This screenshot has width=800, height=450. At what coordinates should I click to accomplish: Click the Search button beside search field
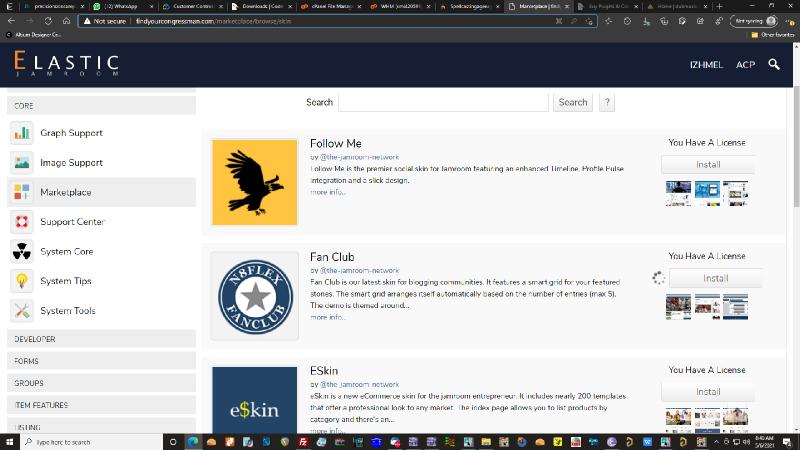[x=573, y=102]
